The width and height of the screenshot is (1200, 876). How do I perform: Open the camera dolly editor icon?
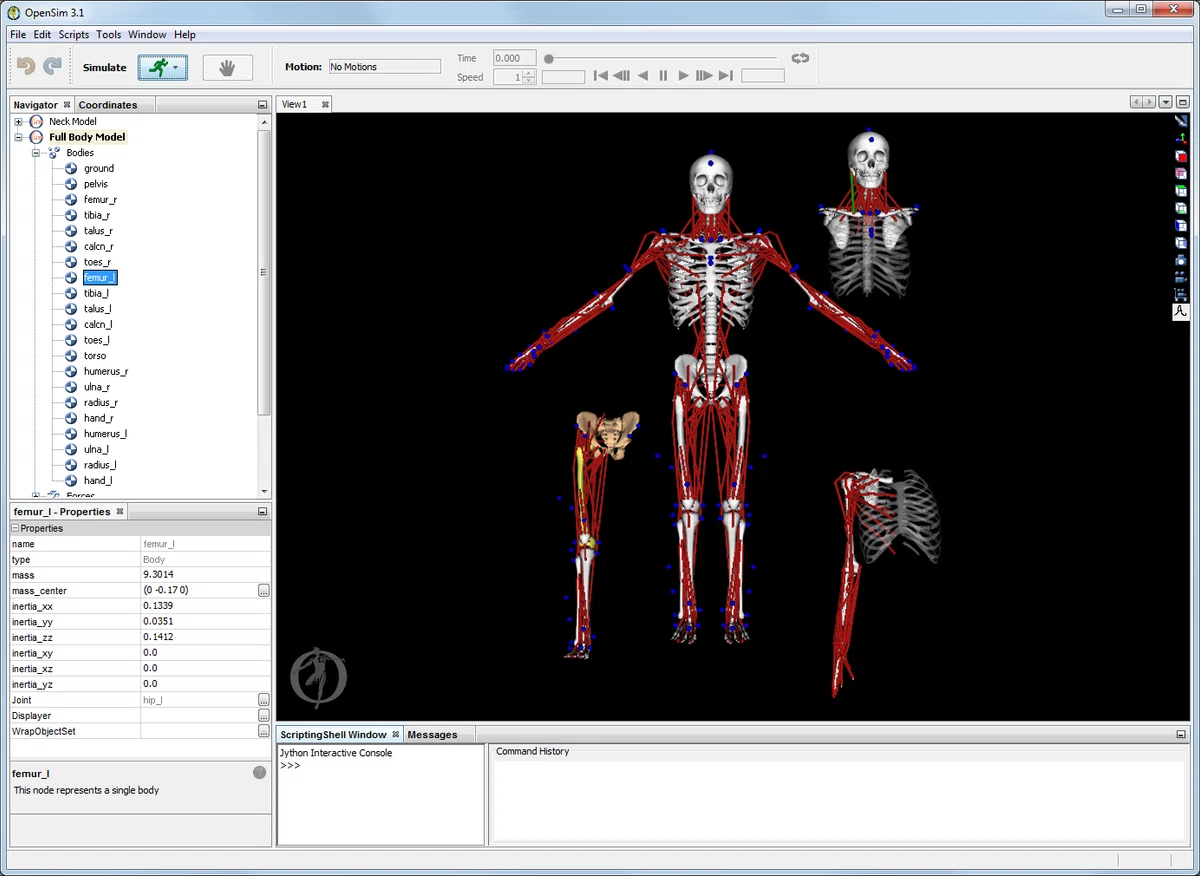(1181, 295)
